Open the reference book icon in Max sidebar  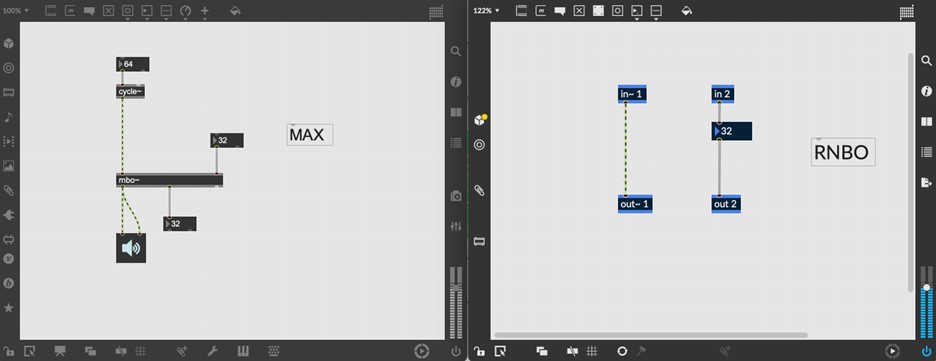tap(456, 112)
